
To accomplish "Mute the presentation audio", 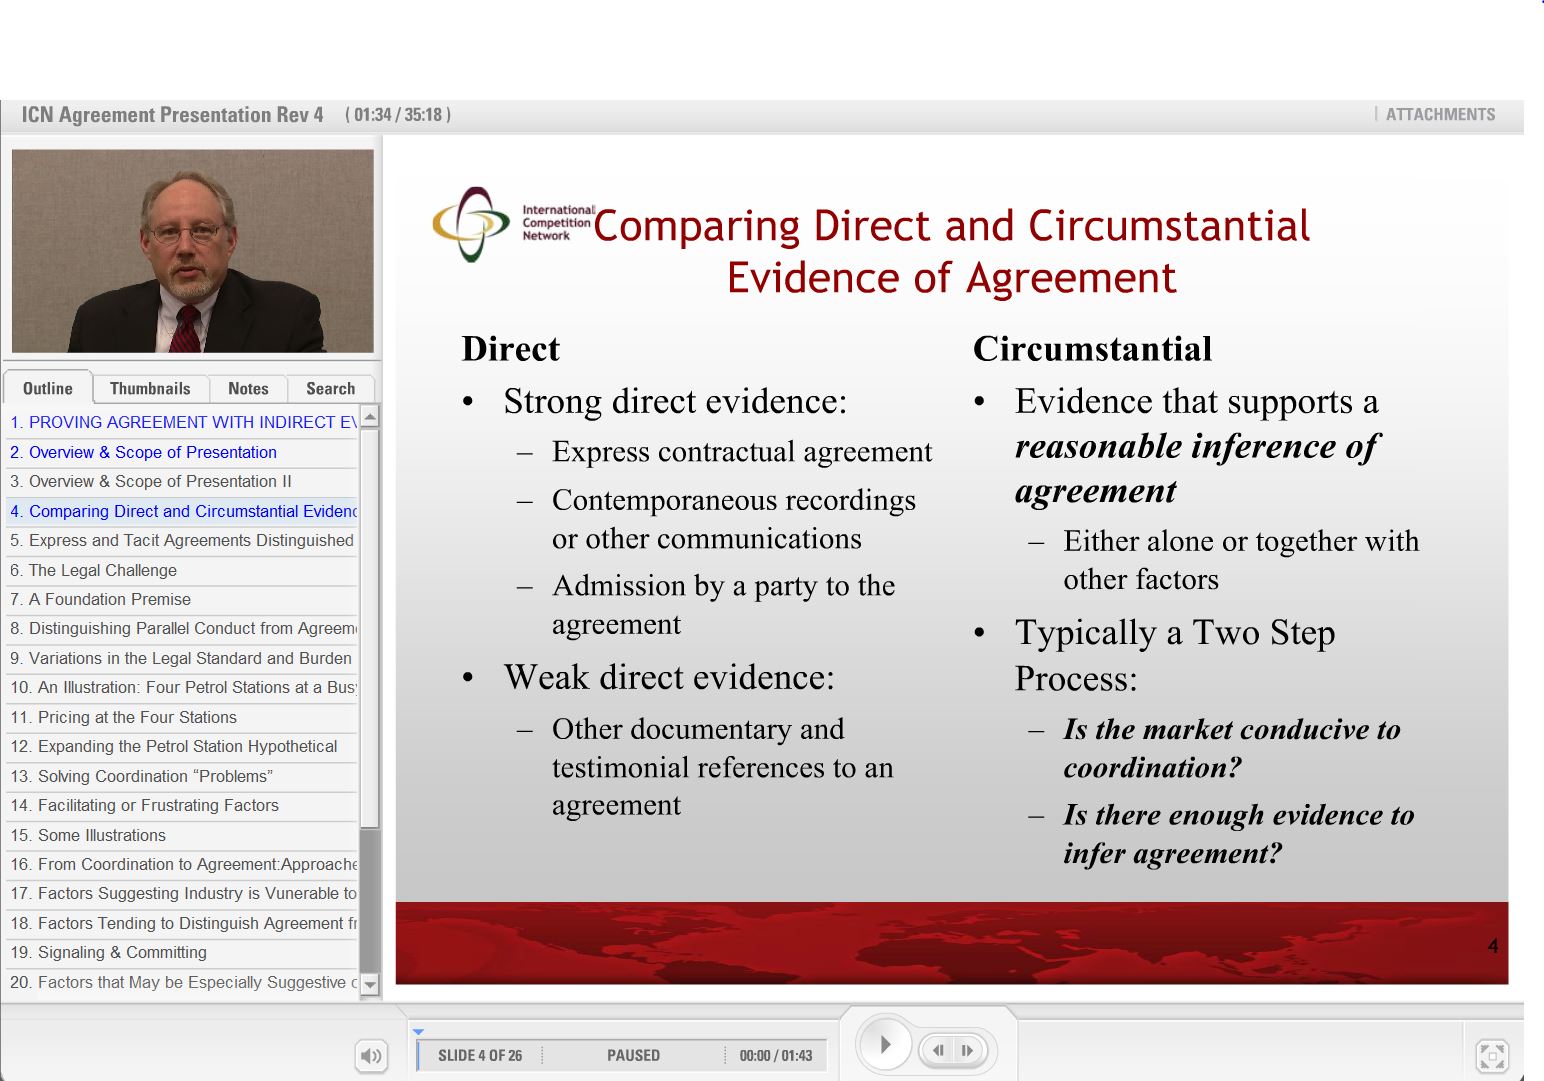I will [371, 1055].
